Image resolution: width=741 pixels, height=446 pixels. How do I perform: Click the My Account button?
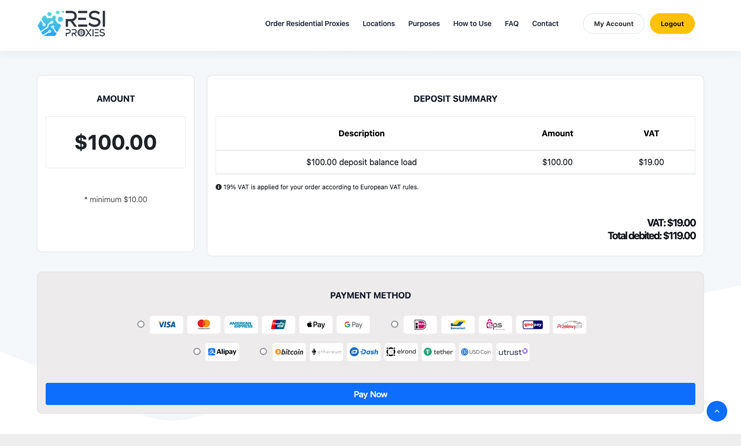(613, 24)
